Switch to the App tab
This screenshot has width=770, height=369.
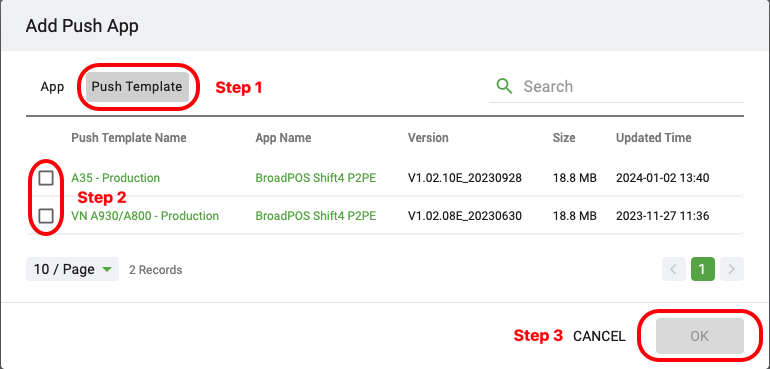tap(52, 87)
